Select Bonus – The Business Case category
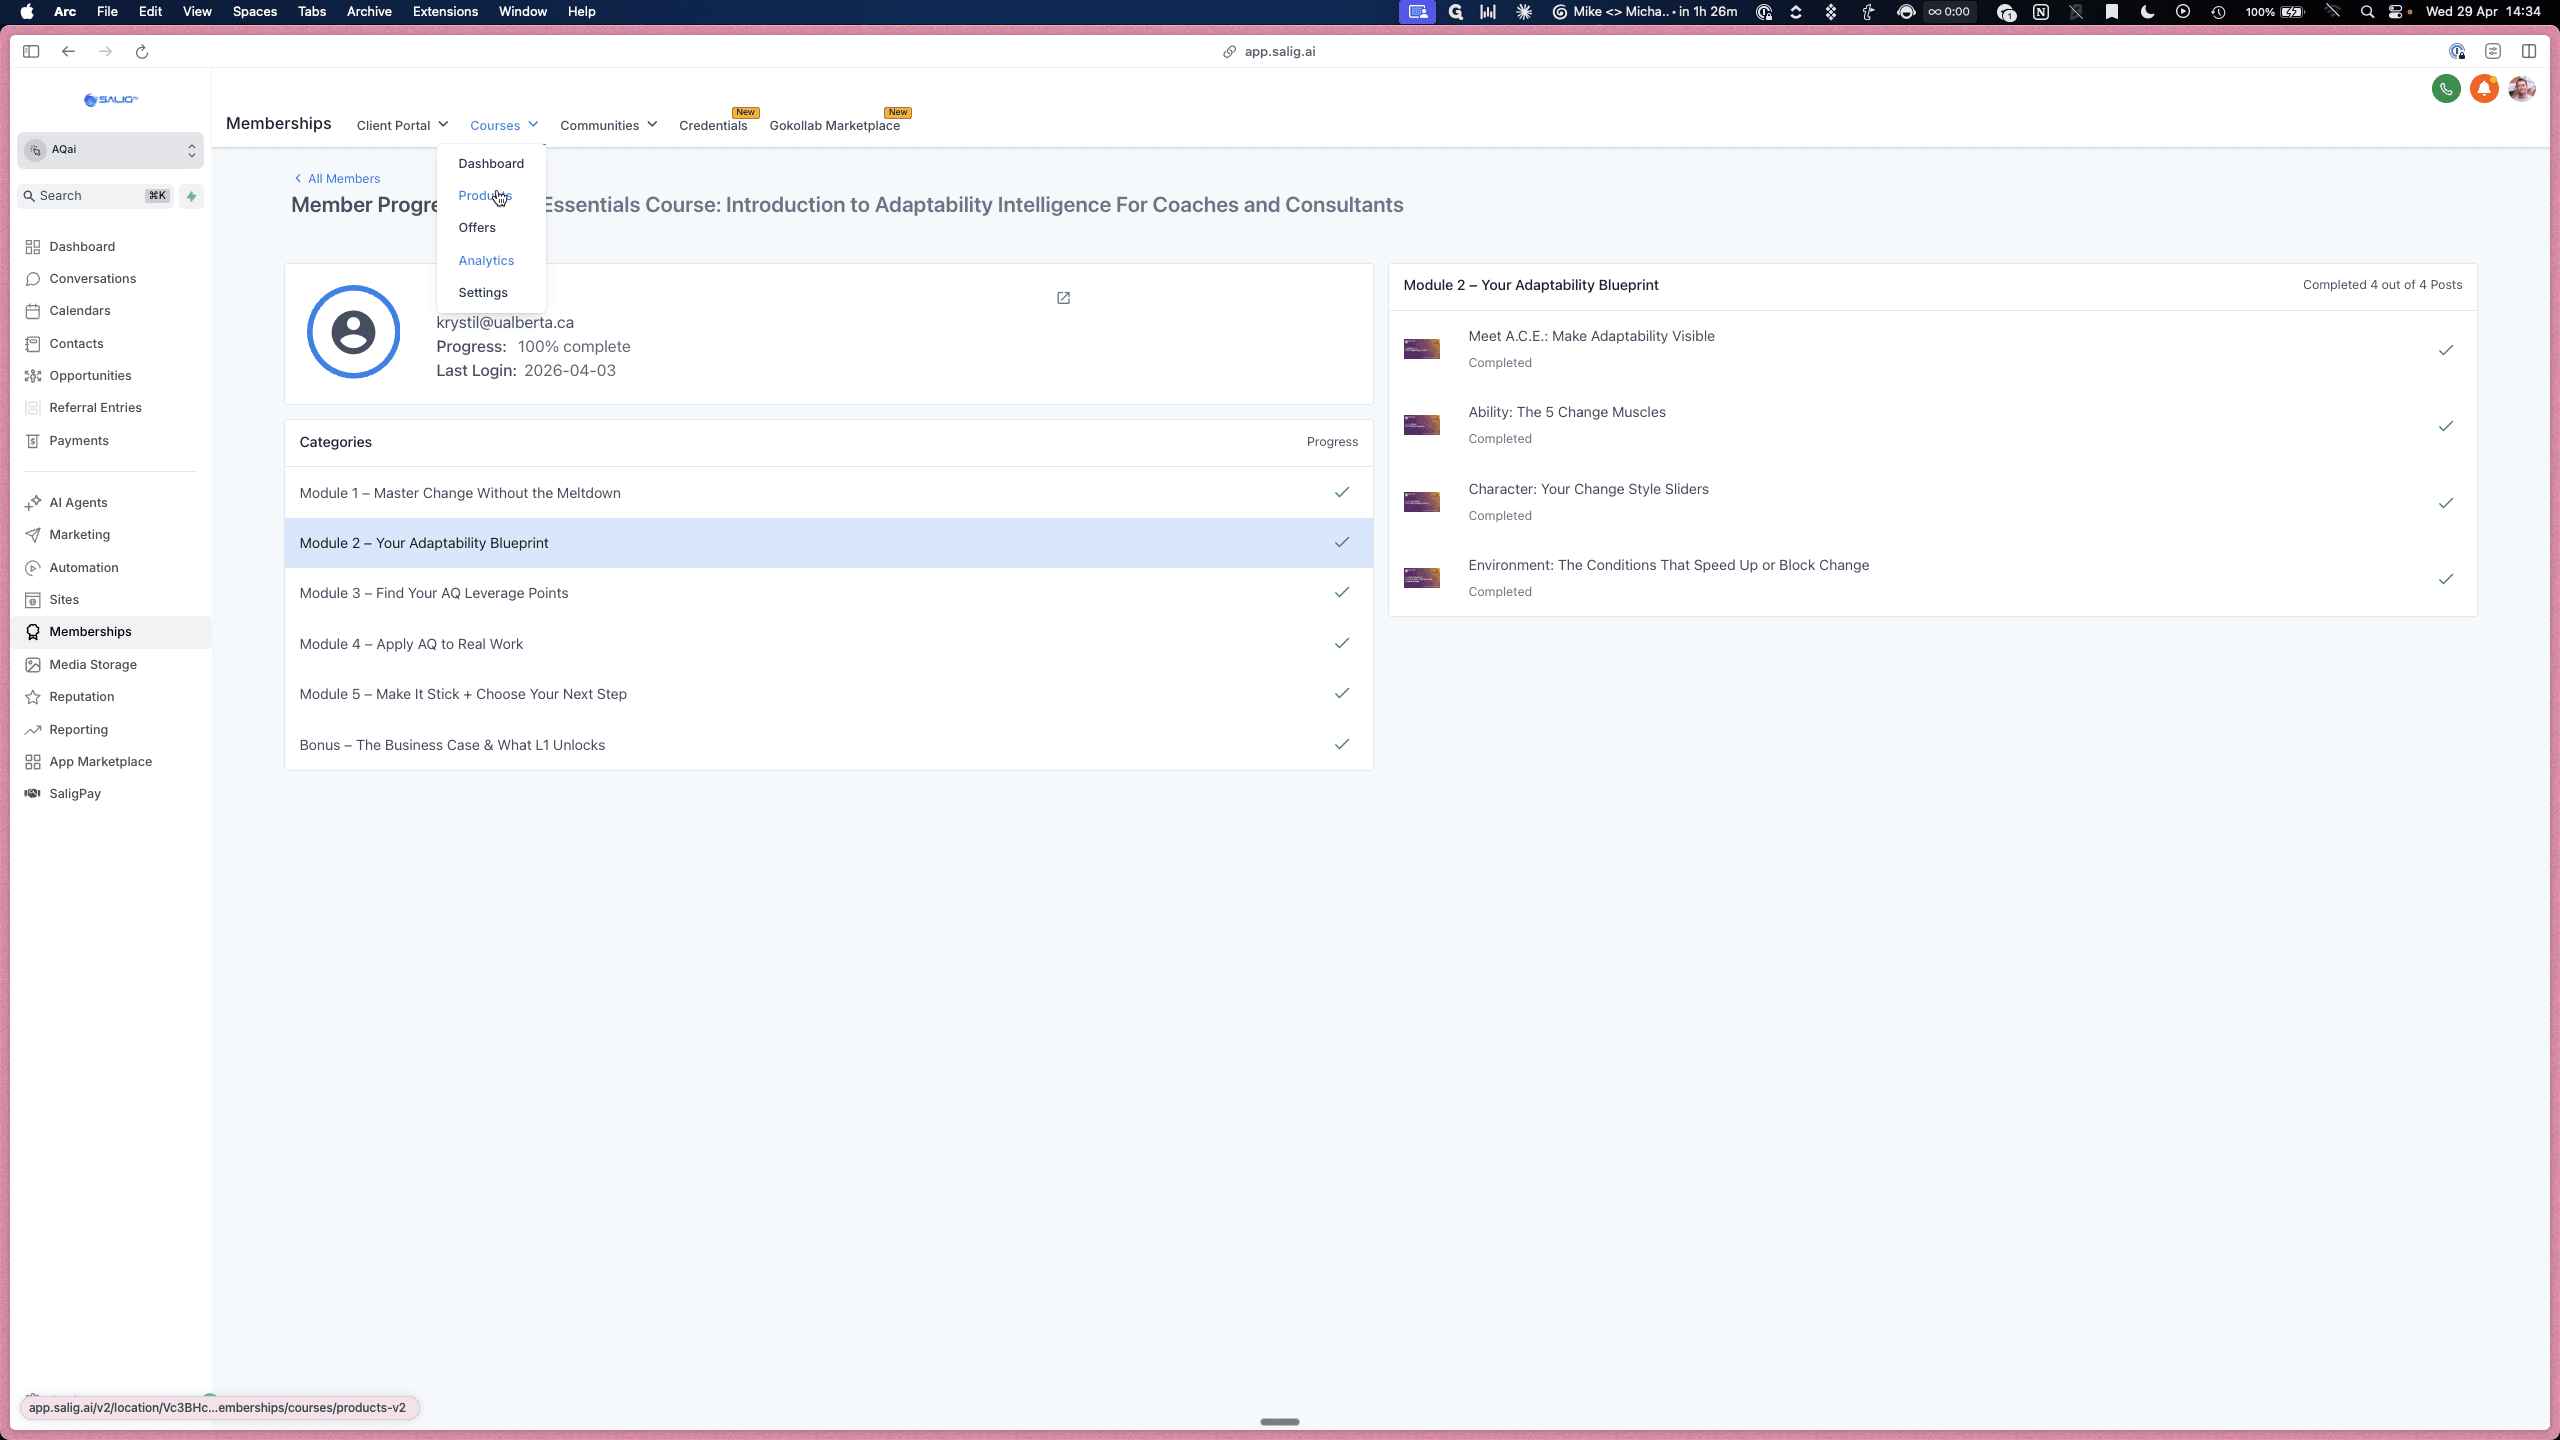Image resolution: width=2560 pixels, height=1440 pixels. pos(828,745)
